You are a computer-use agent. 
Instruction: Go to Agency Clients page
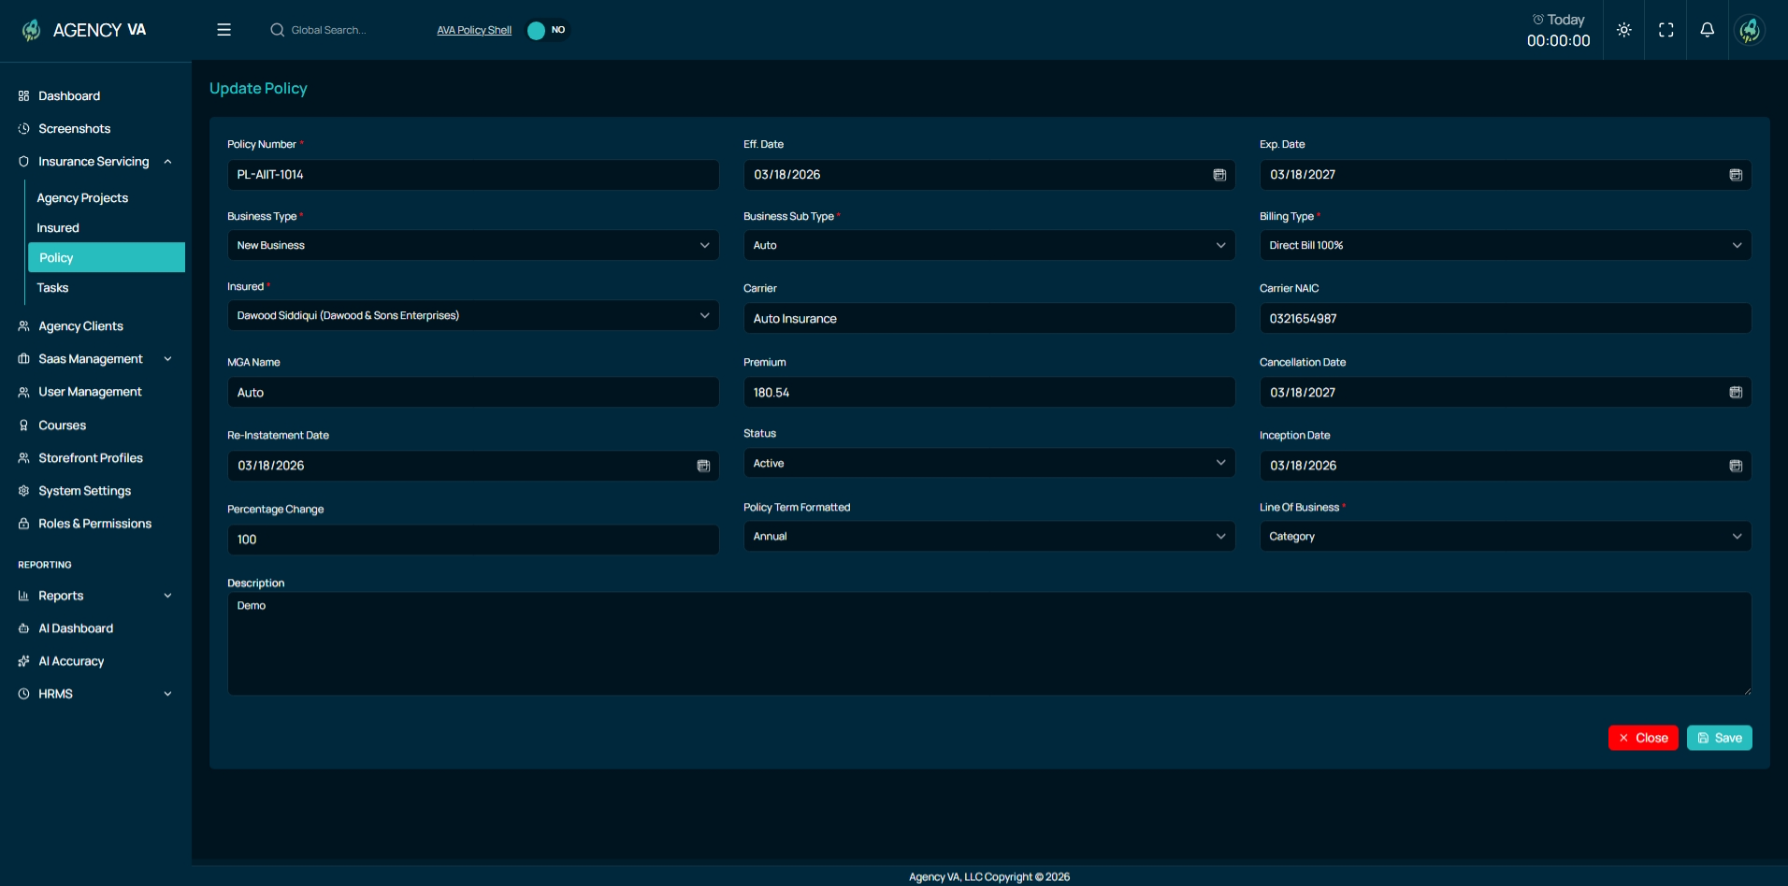[x=80, y=326]
